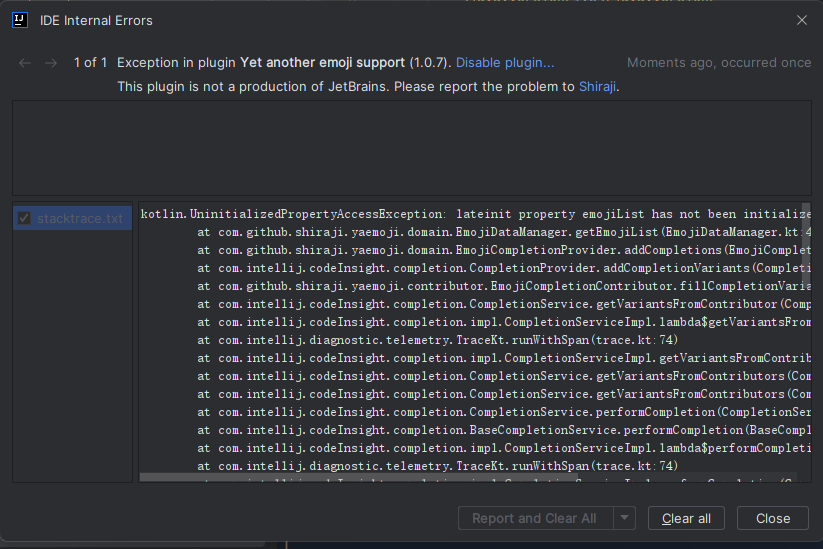
Task: Click the 'Moments ago, occurred once' timestamp
Action: 719,63
